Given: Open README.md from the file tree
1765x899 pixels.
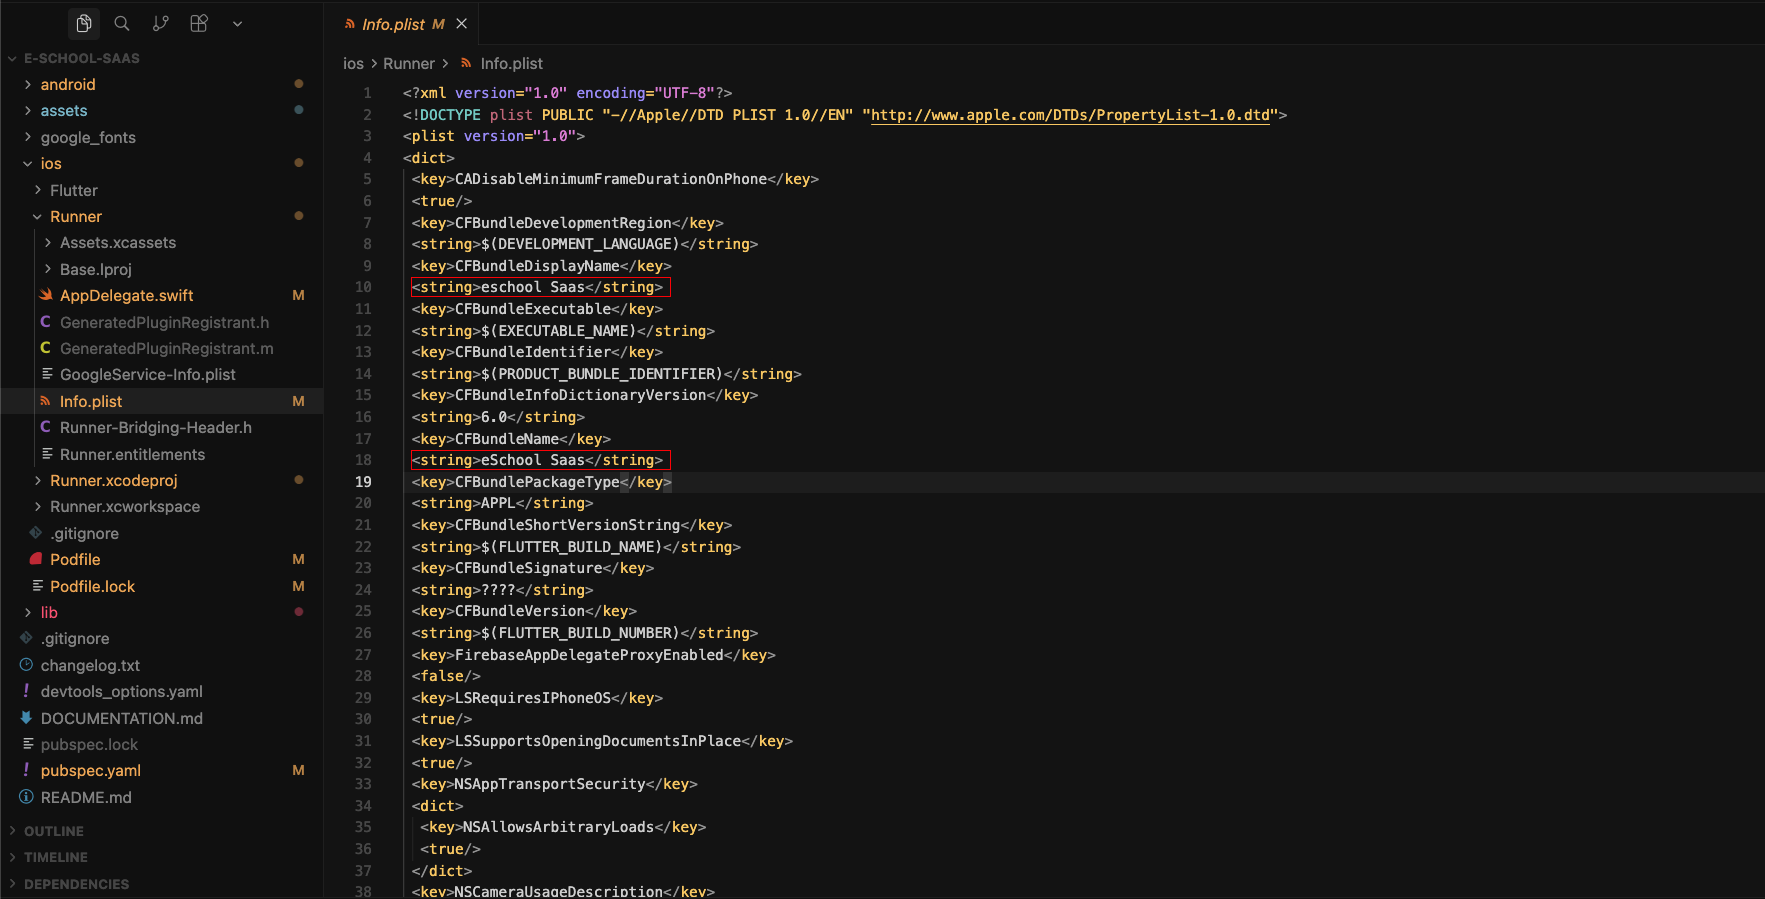Looking at the screenshot, I should [x=86, y=798].
